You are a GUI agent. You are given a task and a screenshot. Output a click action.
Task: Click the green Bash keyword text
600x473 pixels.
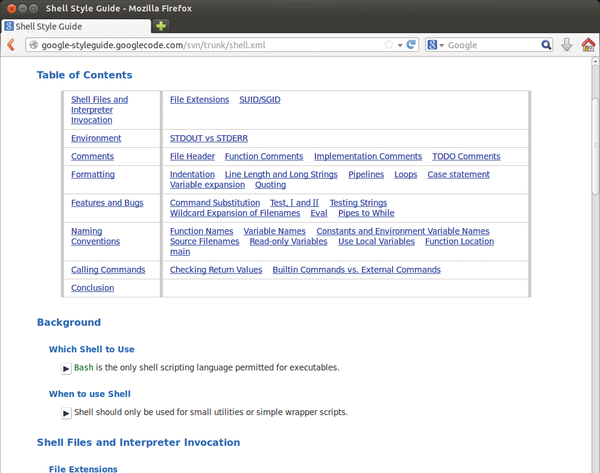(x=83, y=367)
